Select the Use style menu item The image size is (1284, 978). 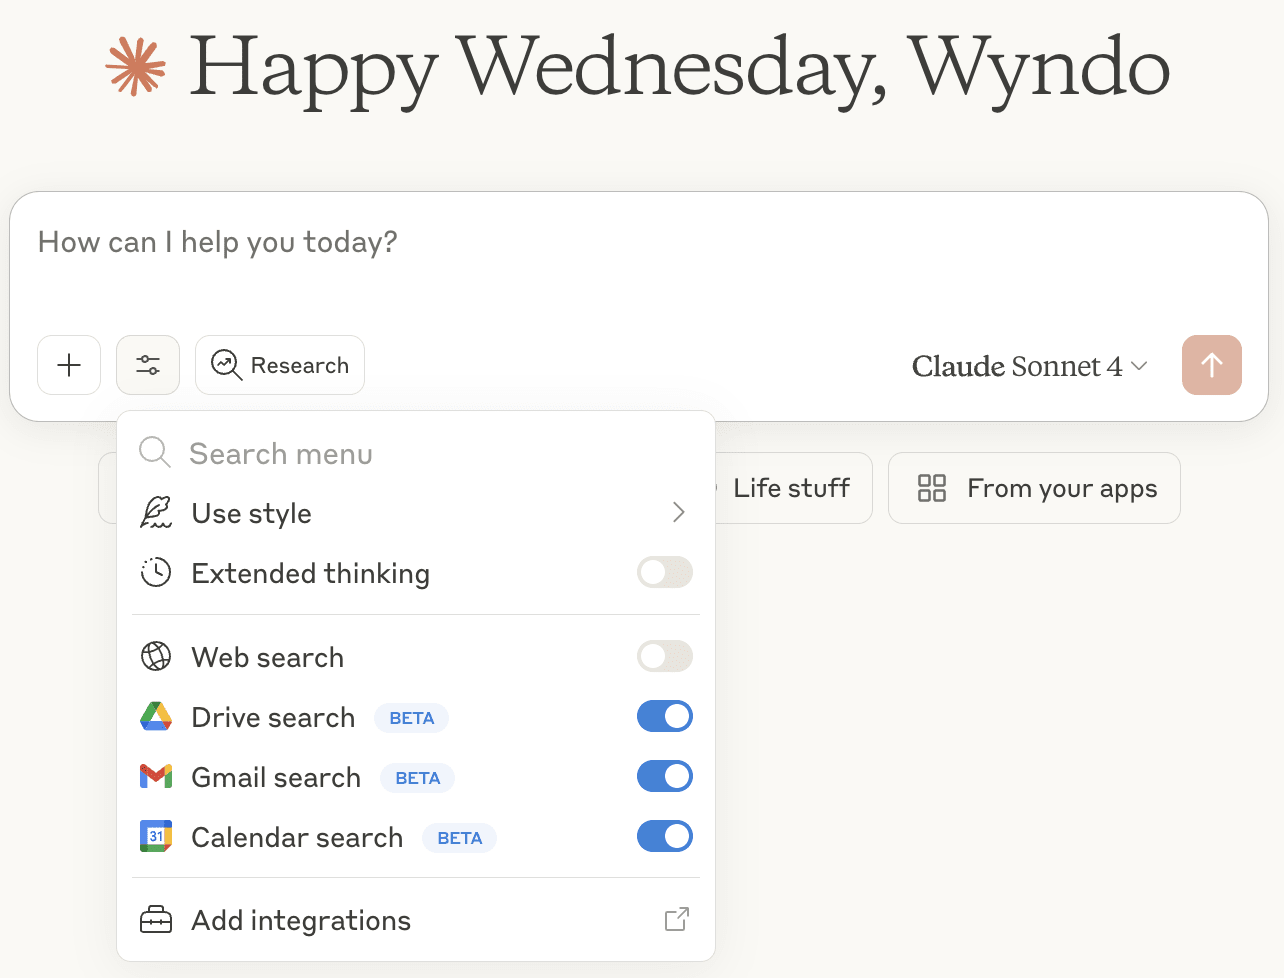(252, 514)
